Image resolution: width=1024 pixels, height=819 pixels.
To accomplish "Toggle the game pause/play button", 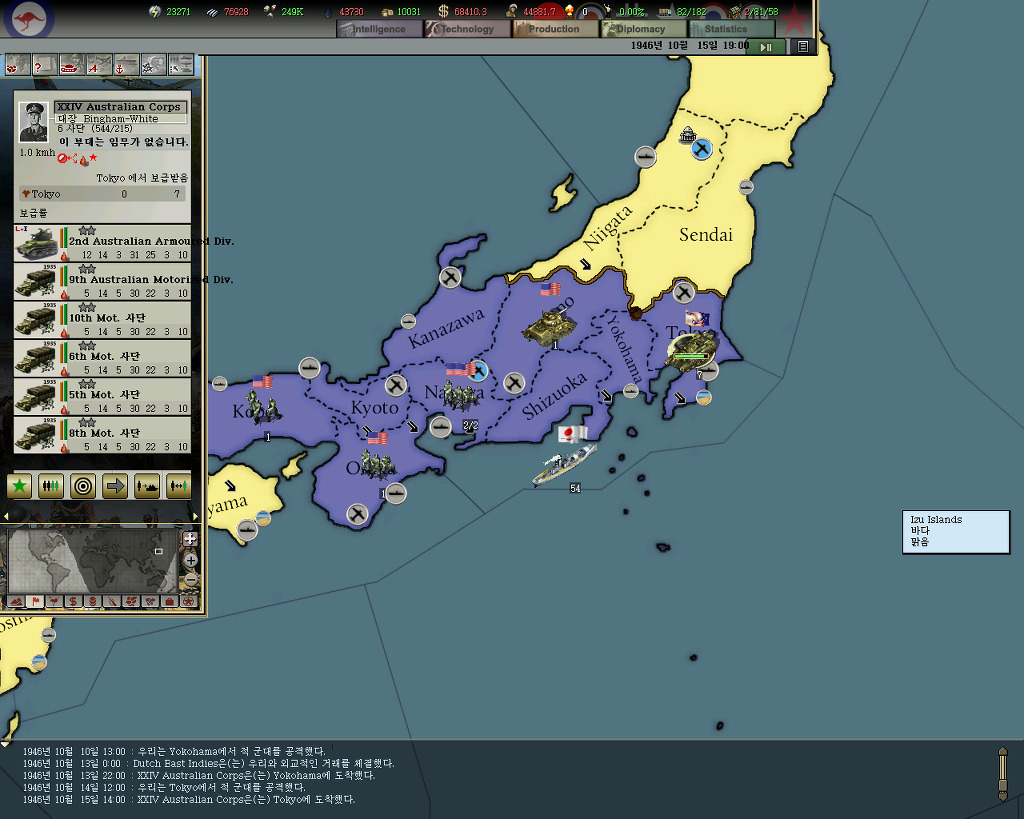I will coord(766,47).
